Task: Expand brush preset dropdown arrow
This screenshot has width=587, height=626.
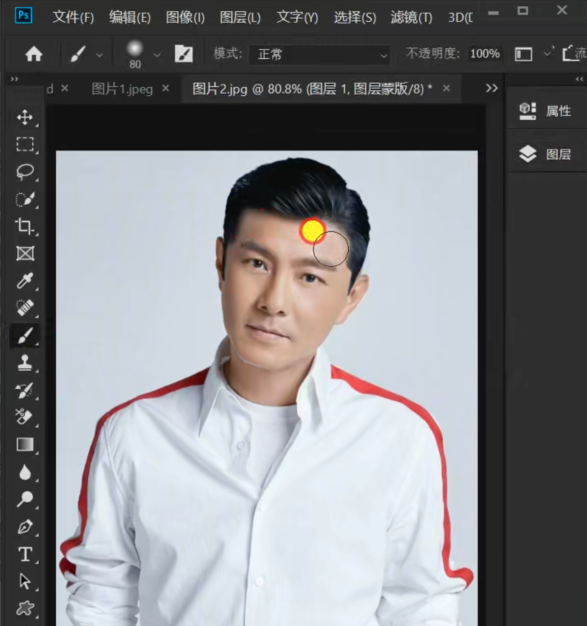Action: [157, 55]
